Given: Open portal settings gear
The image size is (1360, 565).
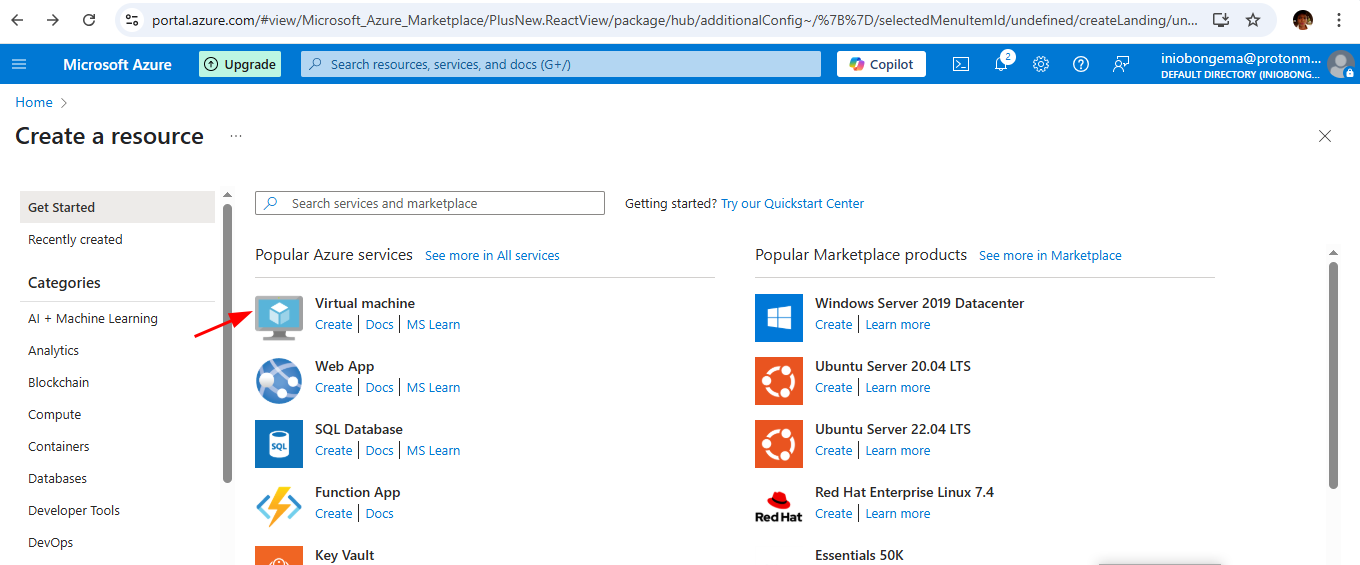Looking at the screenshot, I should pos(1041,64).
